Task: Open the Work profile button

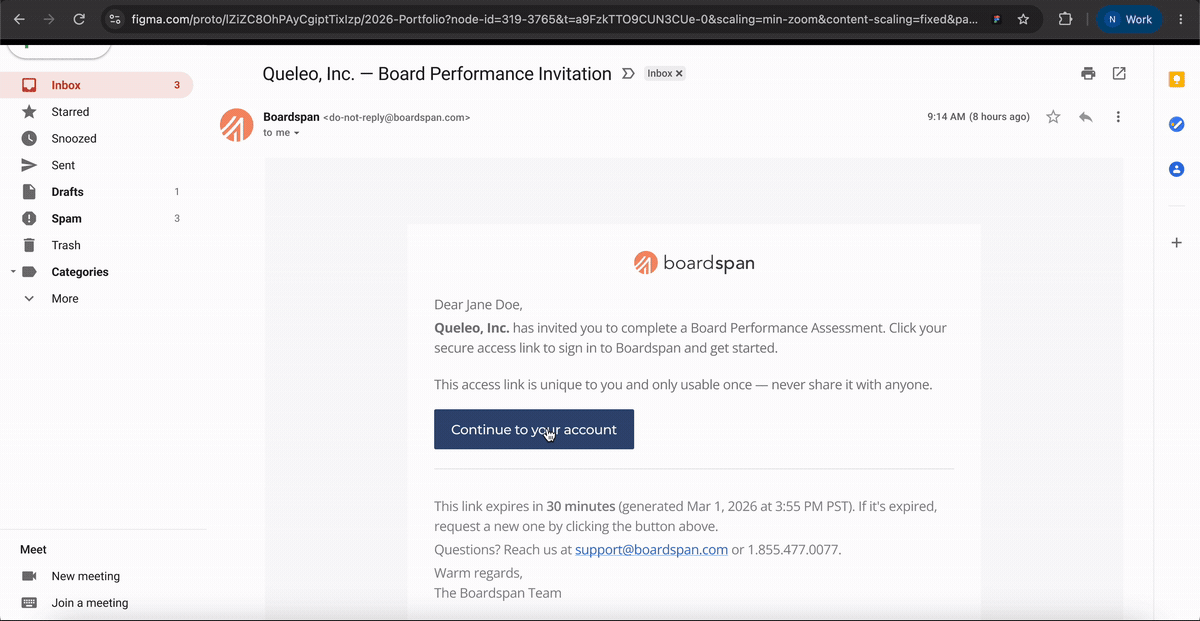Action: coord(1129,19)
